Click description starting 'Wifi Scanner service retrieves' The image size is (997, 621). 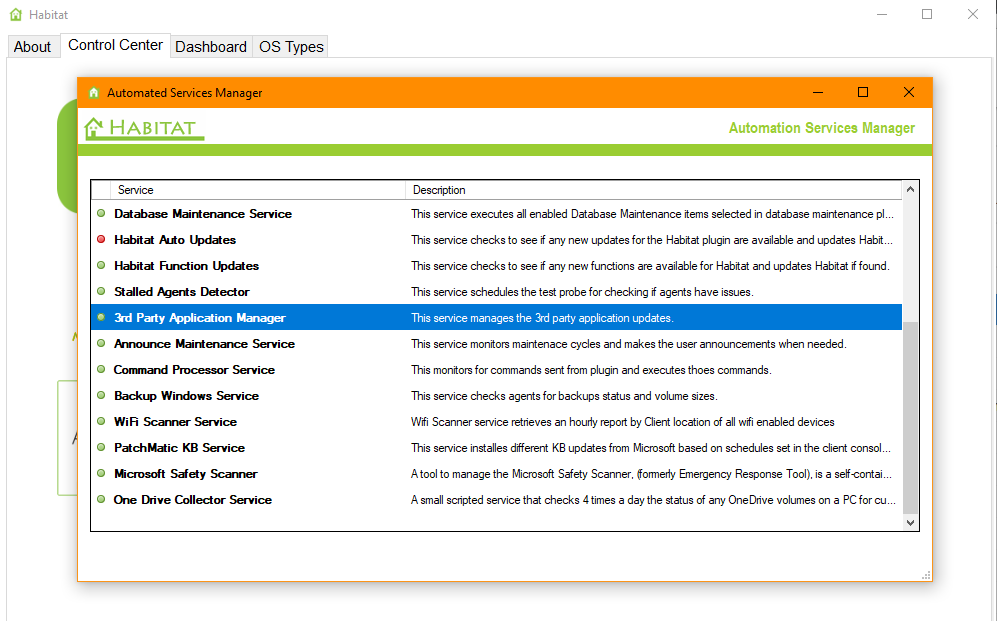tap(622, 422)
